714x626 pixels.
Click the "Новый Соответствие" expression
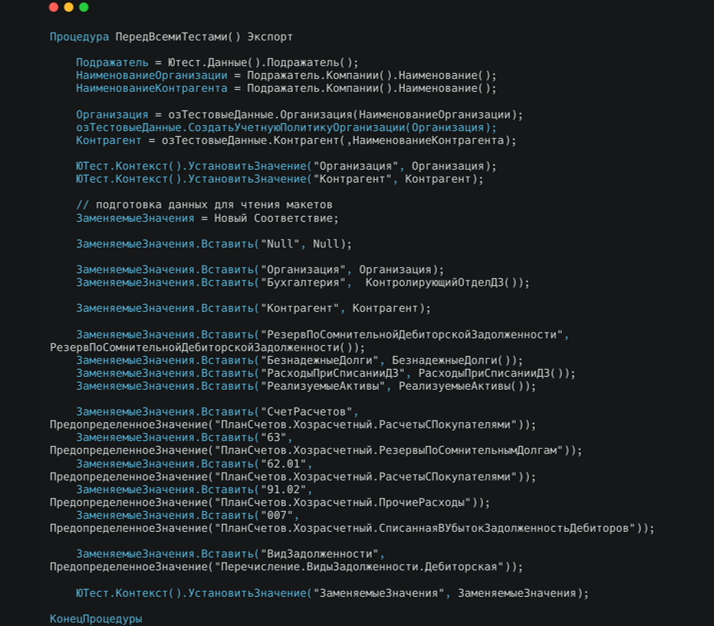(x=276, y=218)
